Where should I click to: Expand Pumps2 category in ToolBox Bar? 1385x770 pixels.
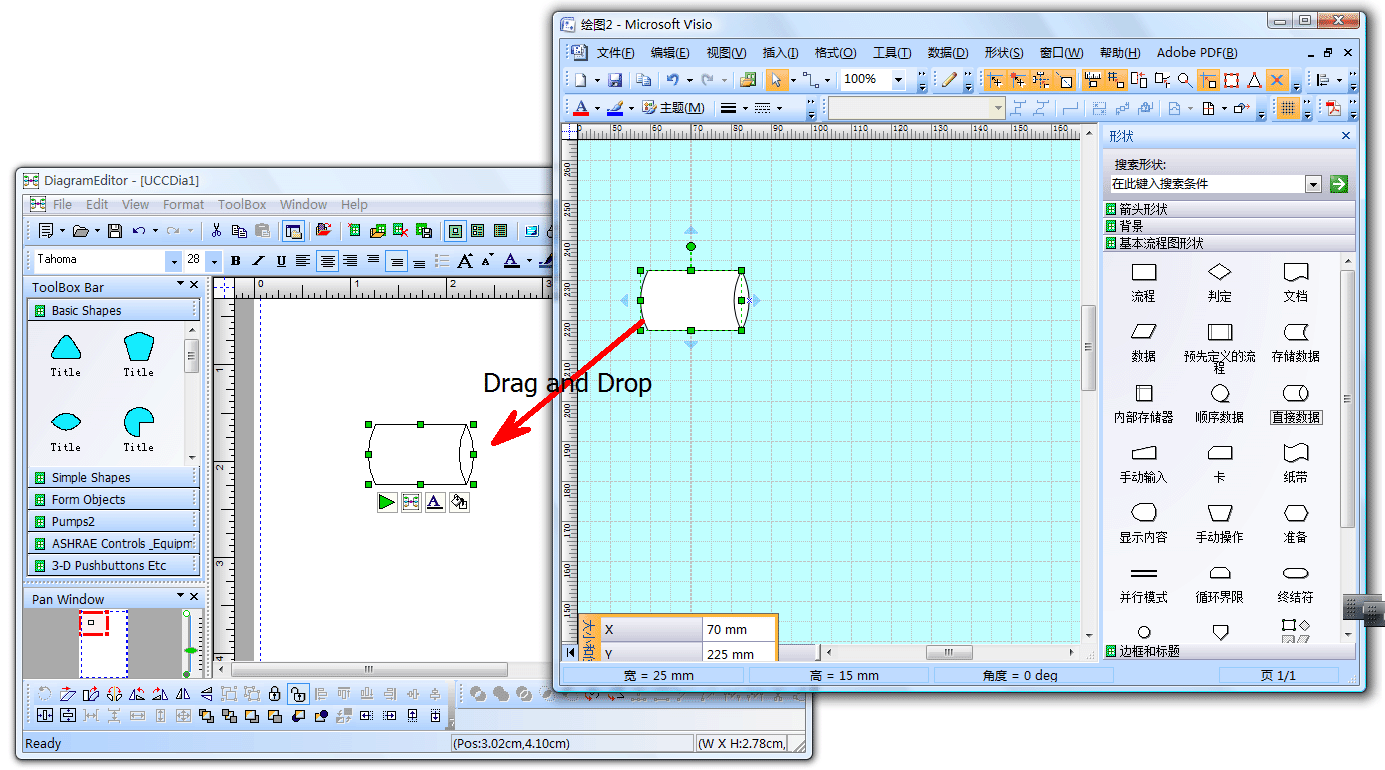coord(114,521)
